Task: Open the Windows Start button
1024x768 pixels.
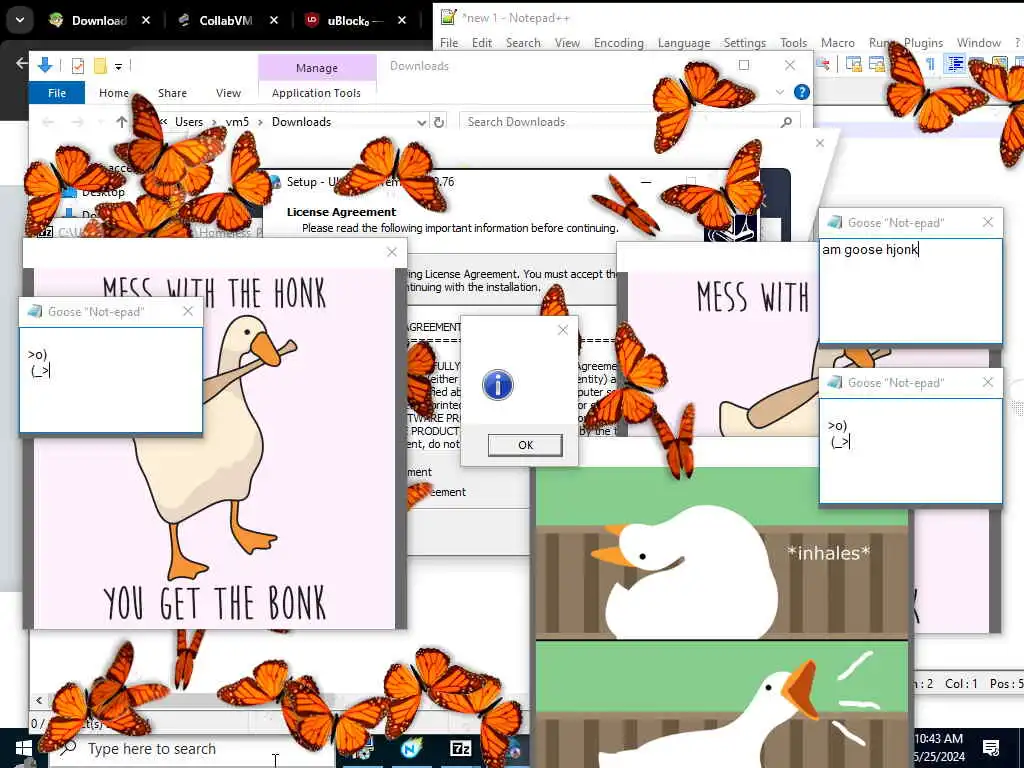Action: tap(24, 749)
